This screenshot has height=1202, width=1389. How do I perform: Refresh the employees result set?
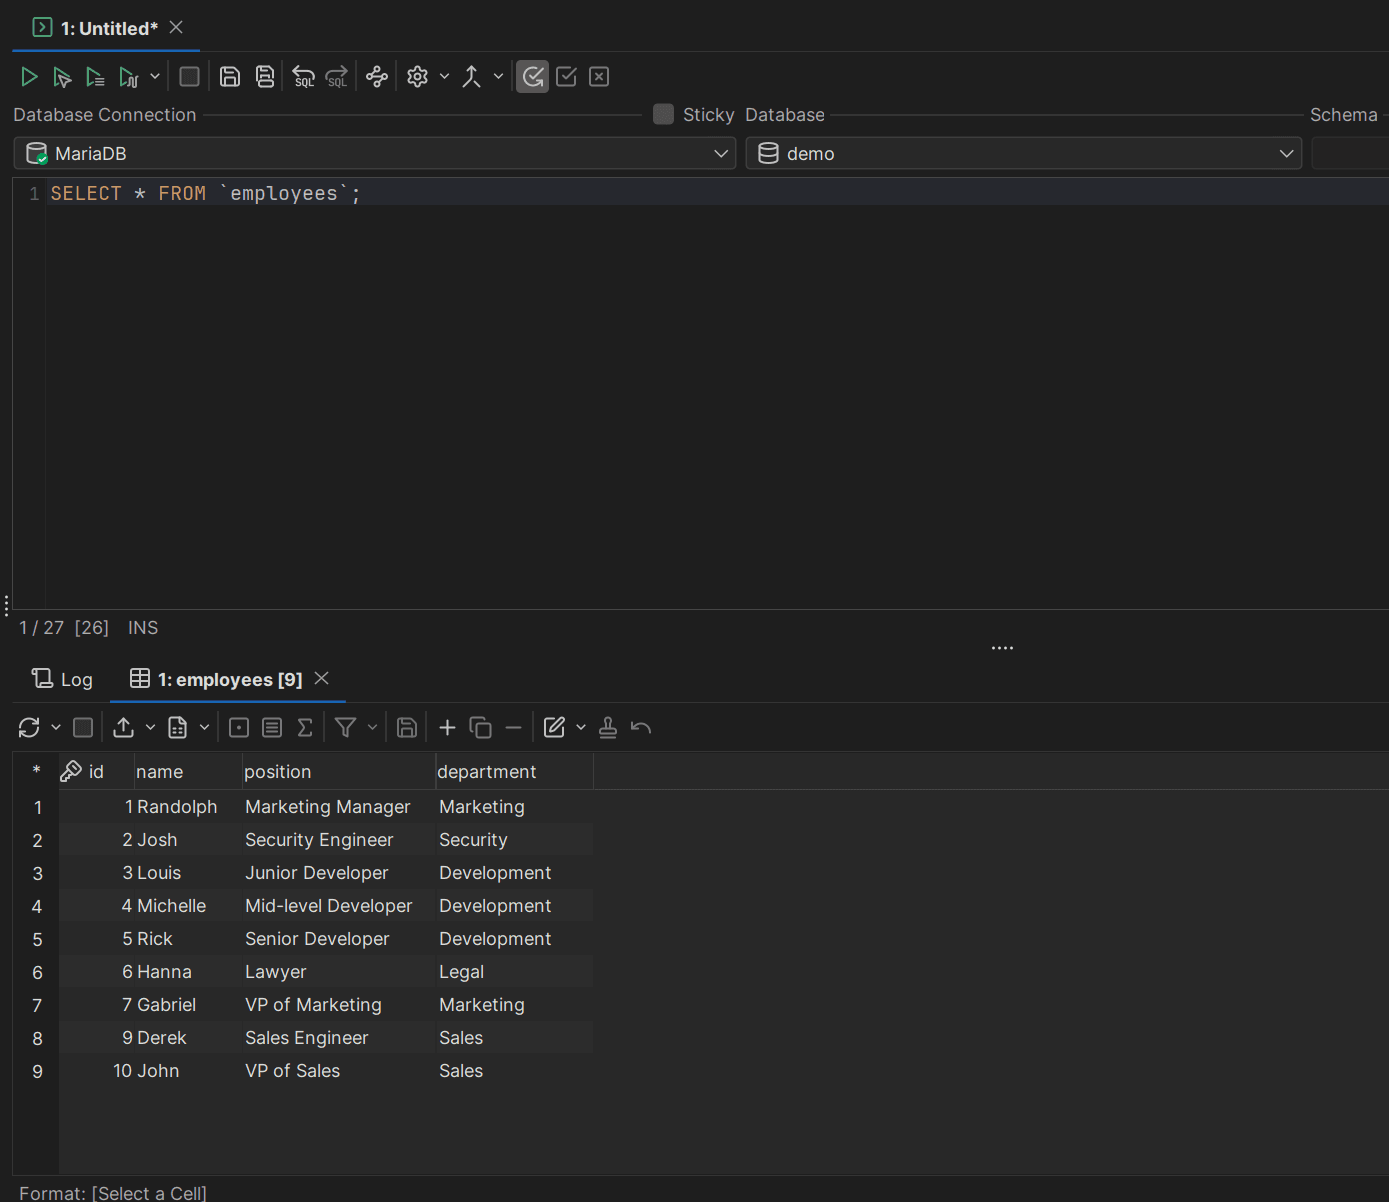(28, 727)
